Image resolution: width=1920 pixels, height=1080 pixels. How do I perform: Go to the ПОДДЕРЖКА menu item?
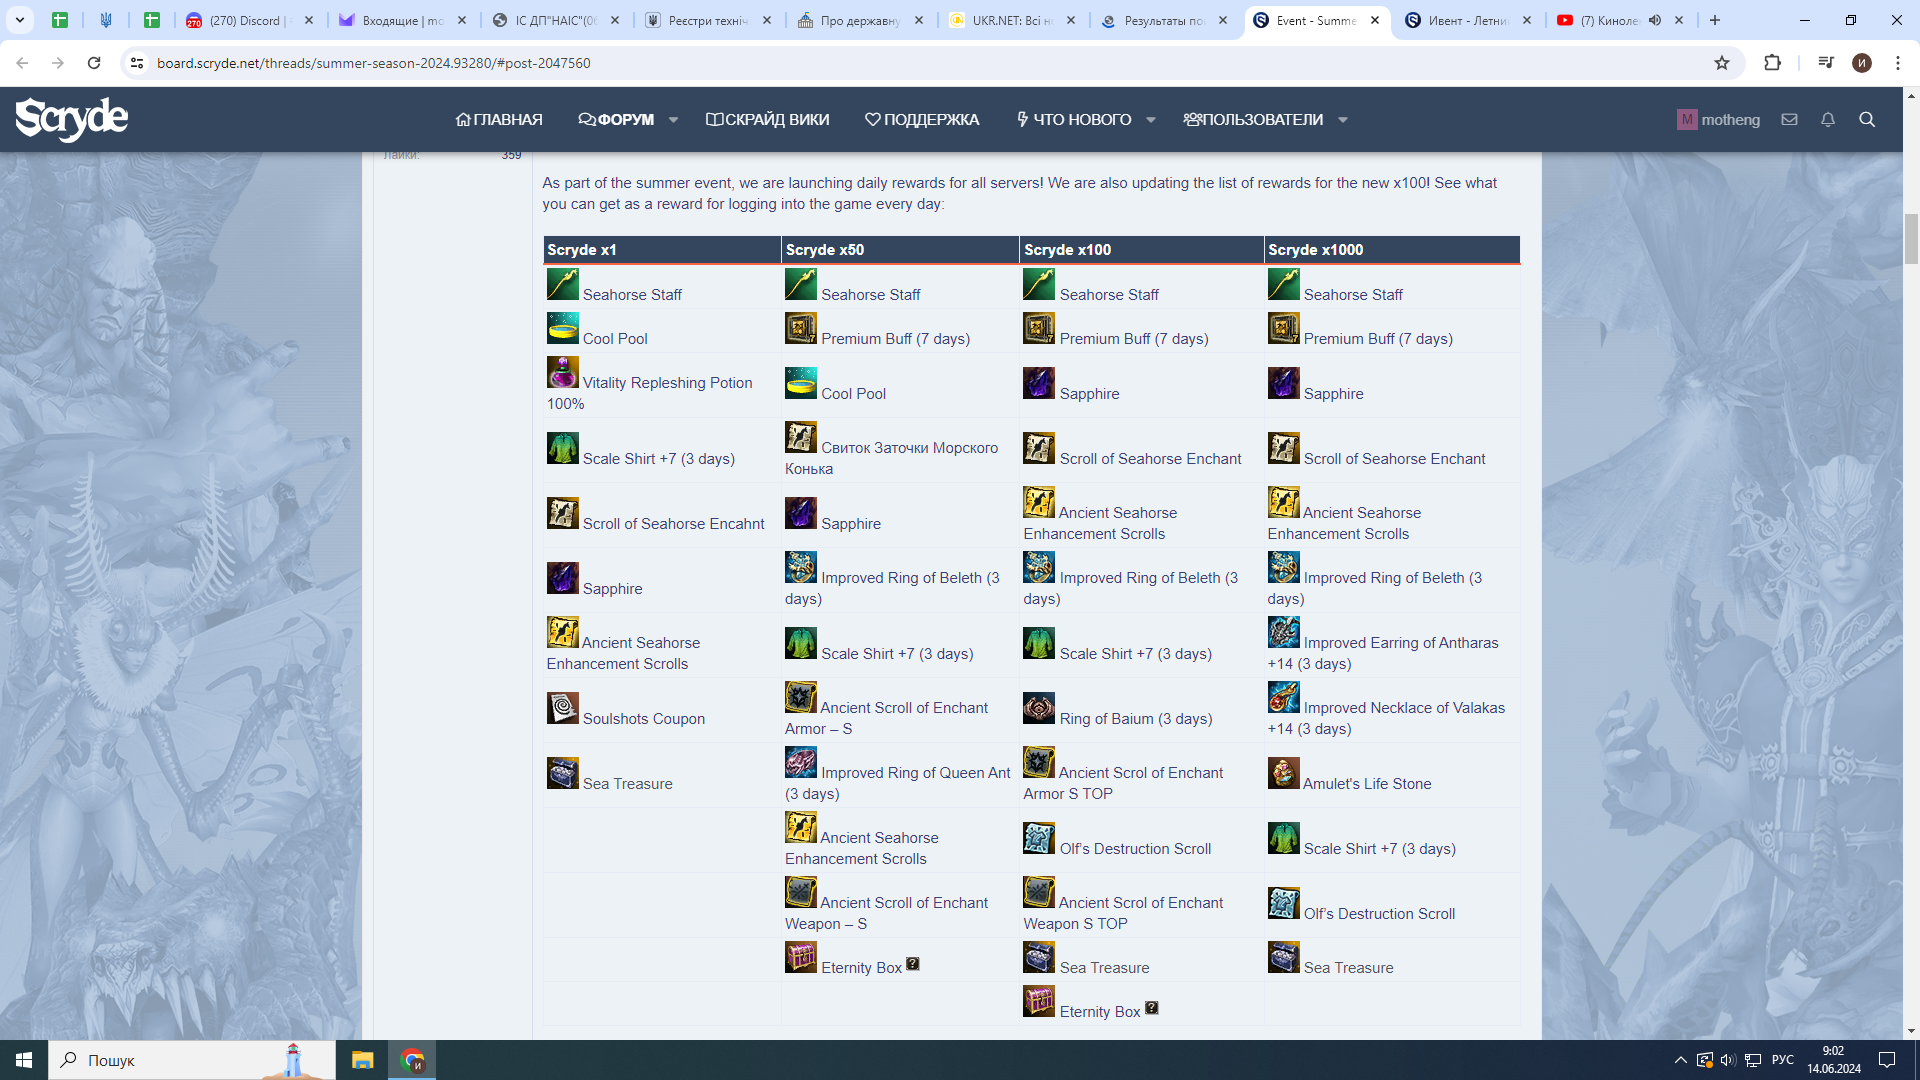[x=921, y=119]
